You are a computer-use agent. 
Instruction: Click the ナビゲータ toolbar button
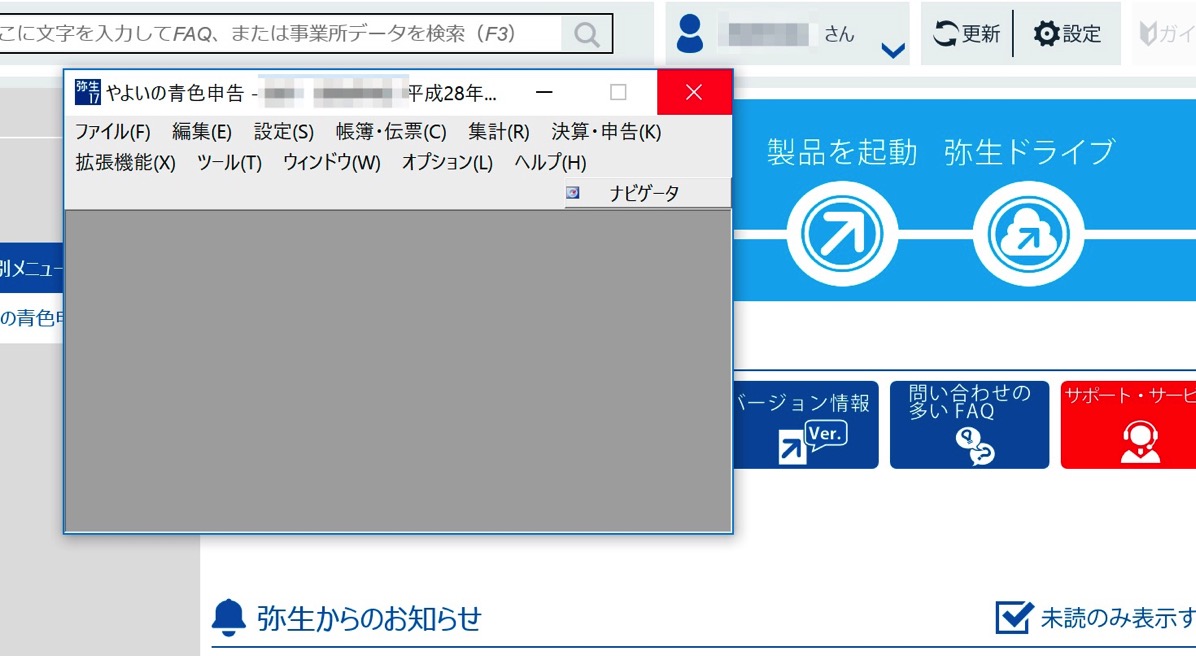coord(647,193)
